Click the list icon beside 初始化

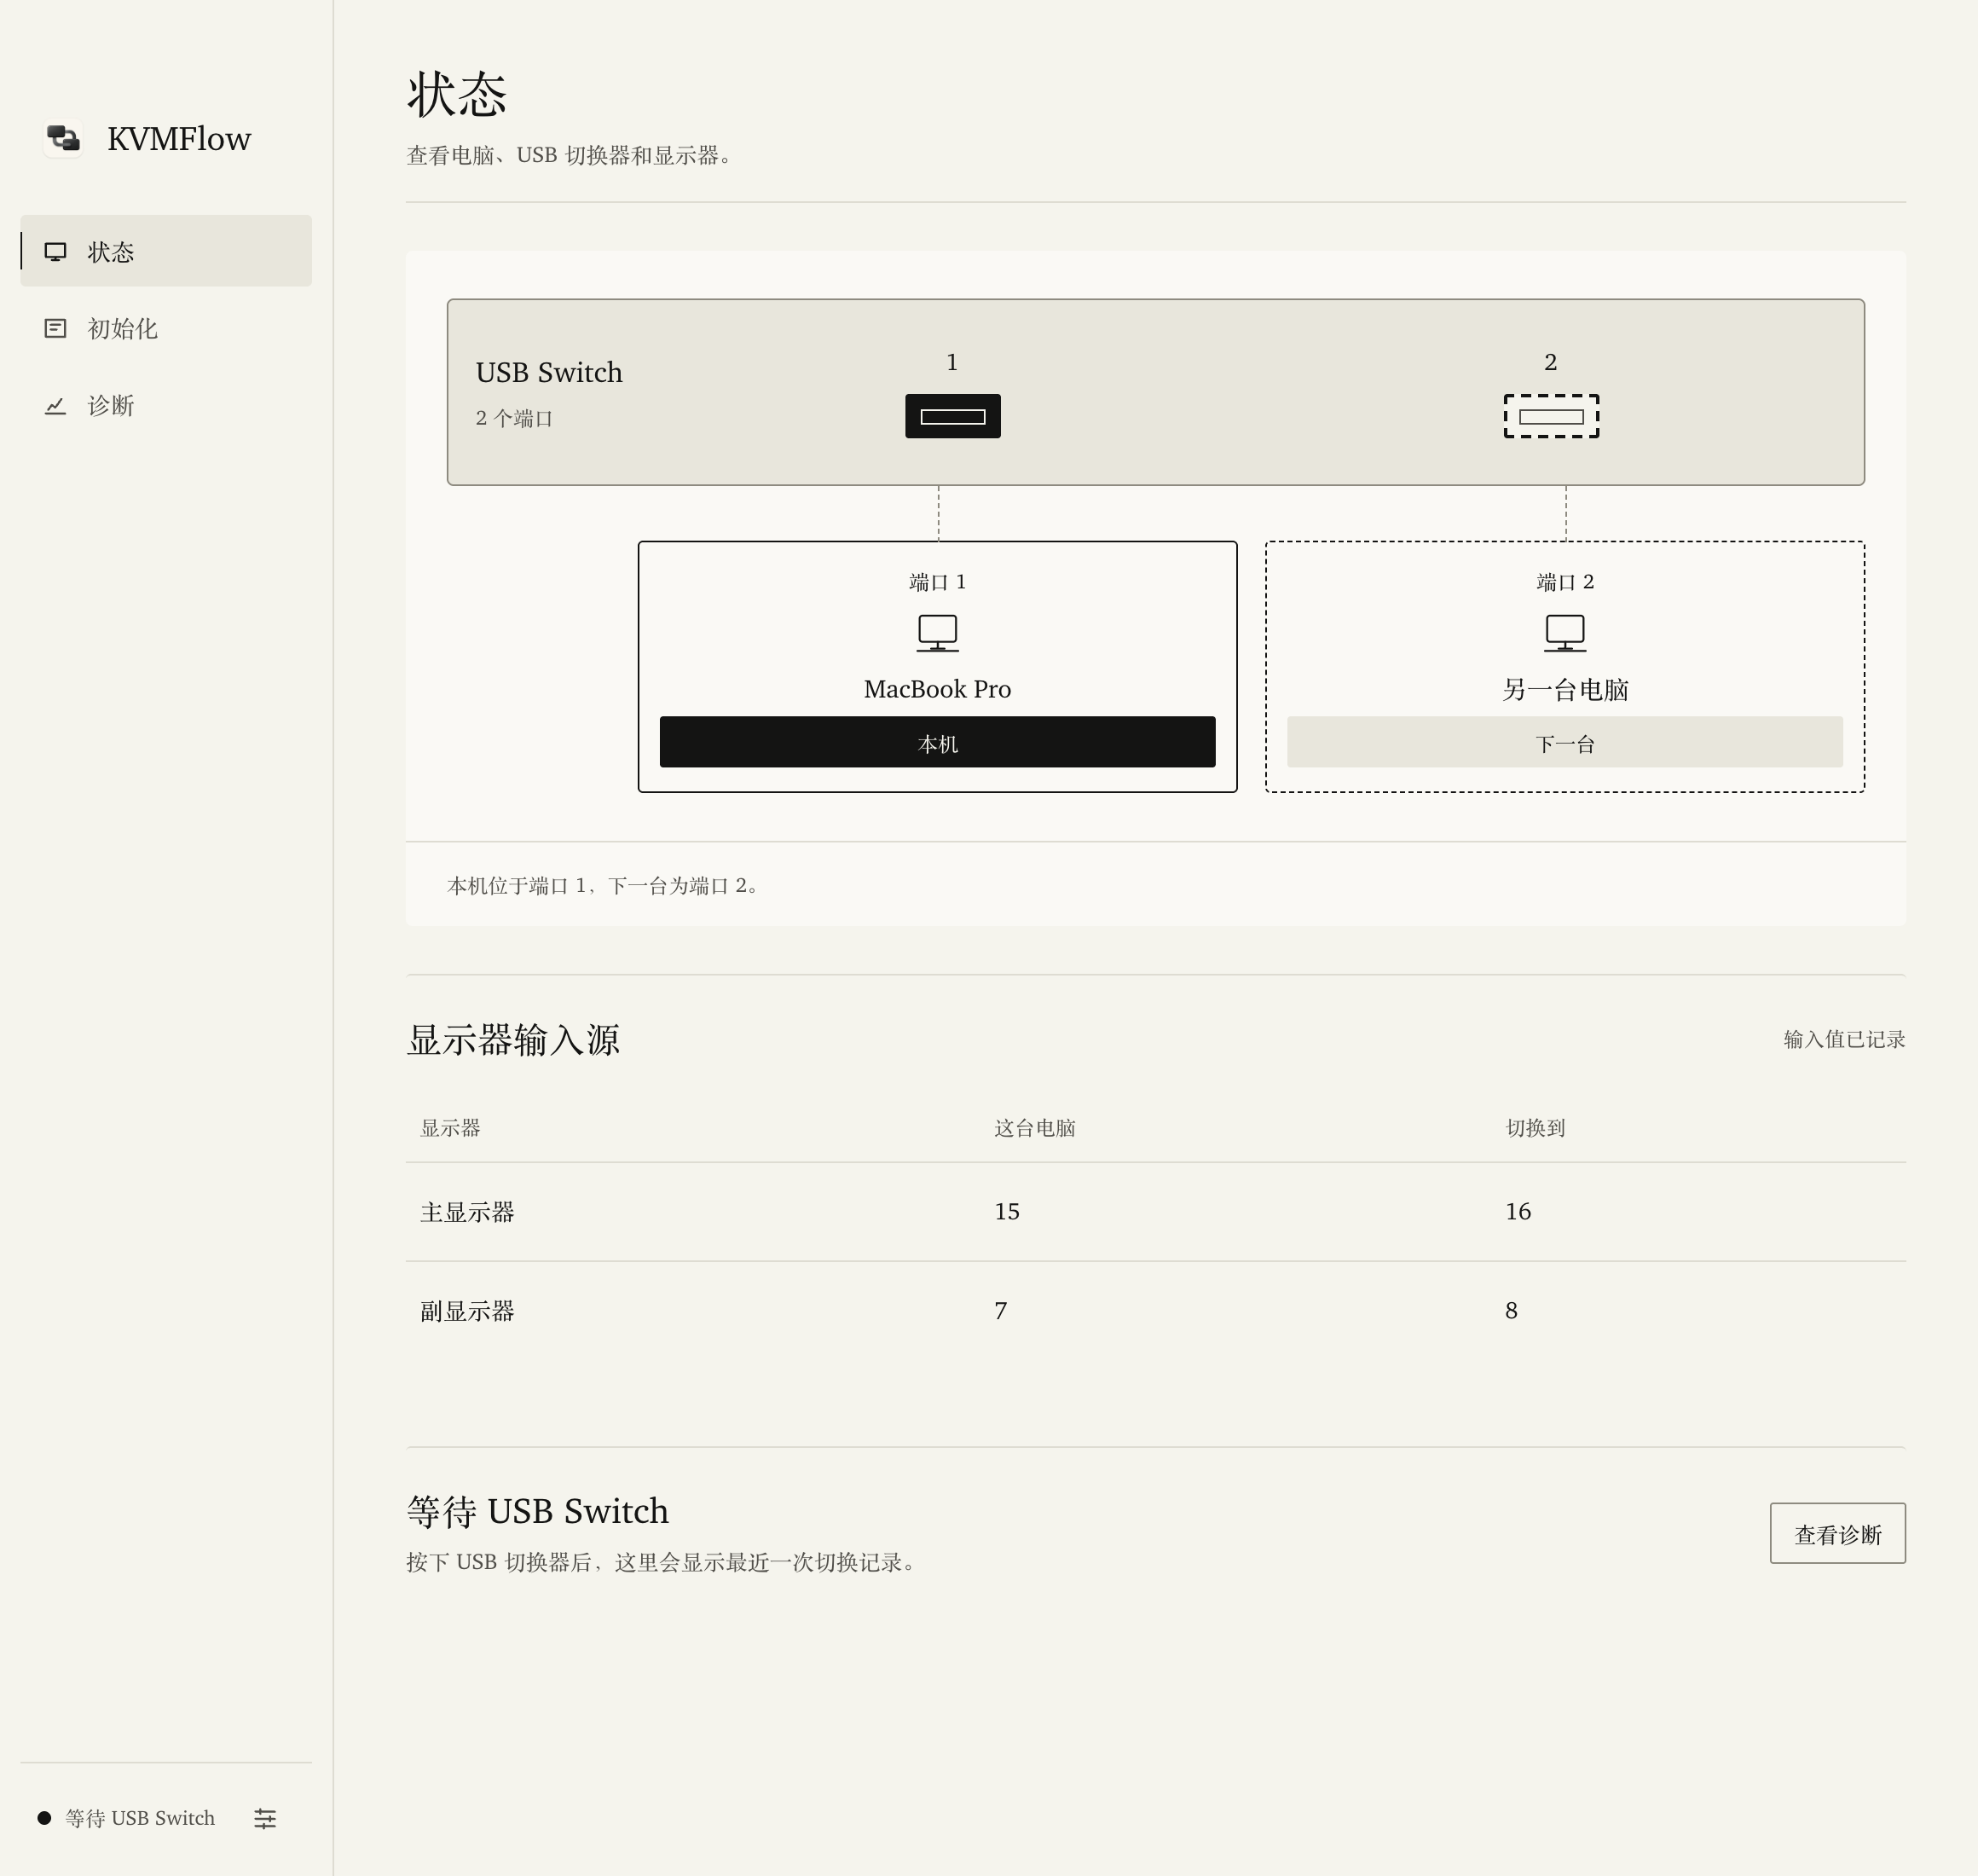coord(56,328)
